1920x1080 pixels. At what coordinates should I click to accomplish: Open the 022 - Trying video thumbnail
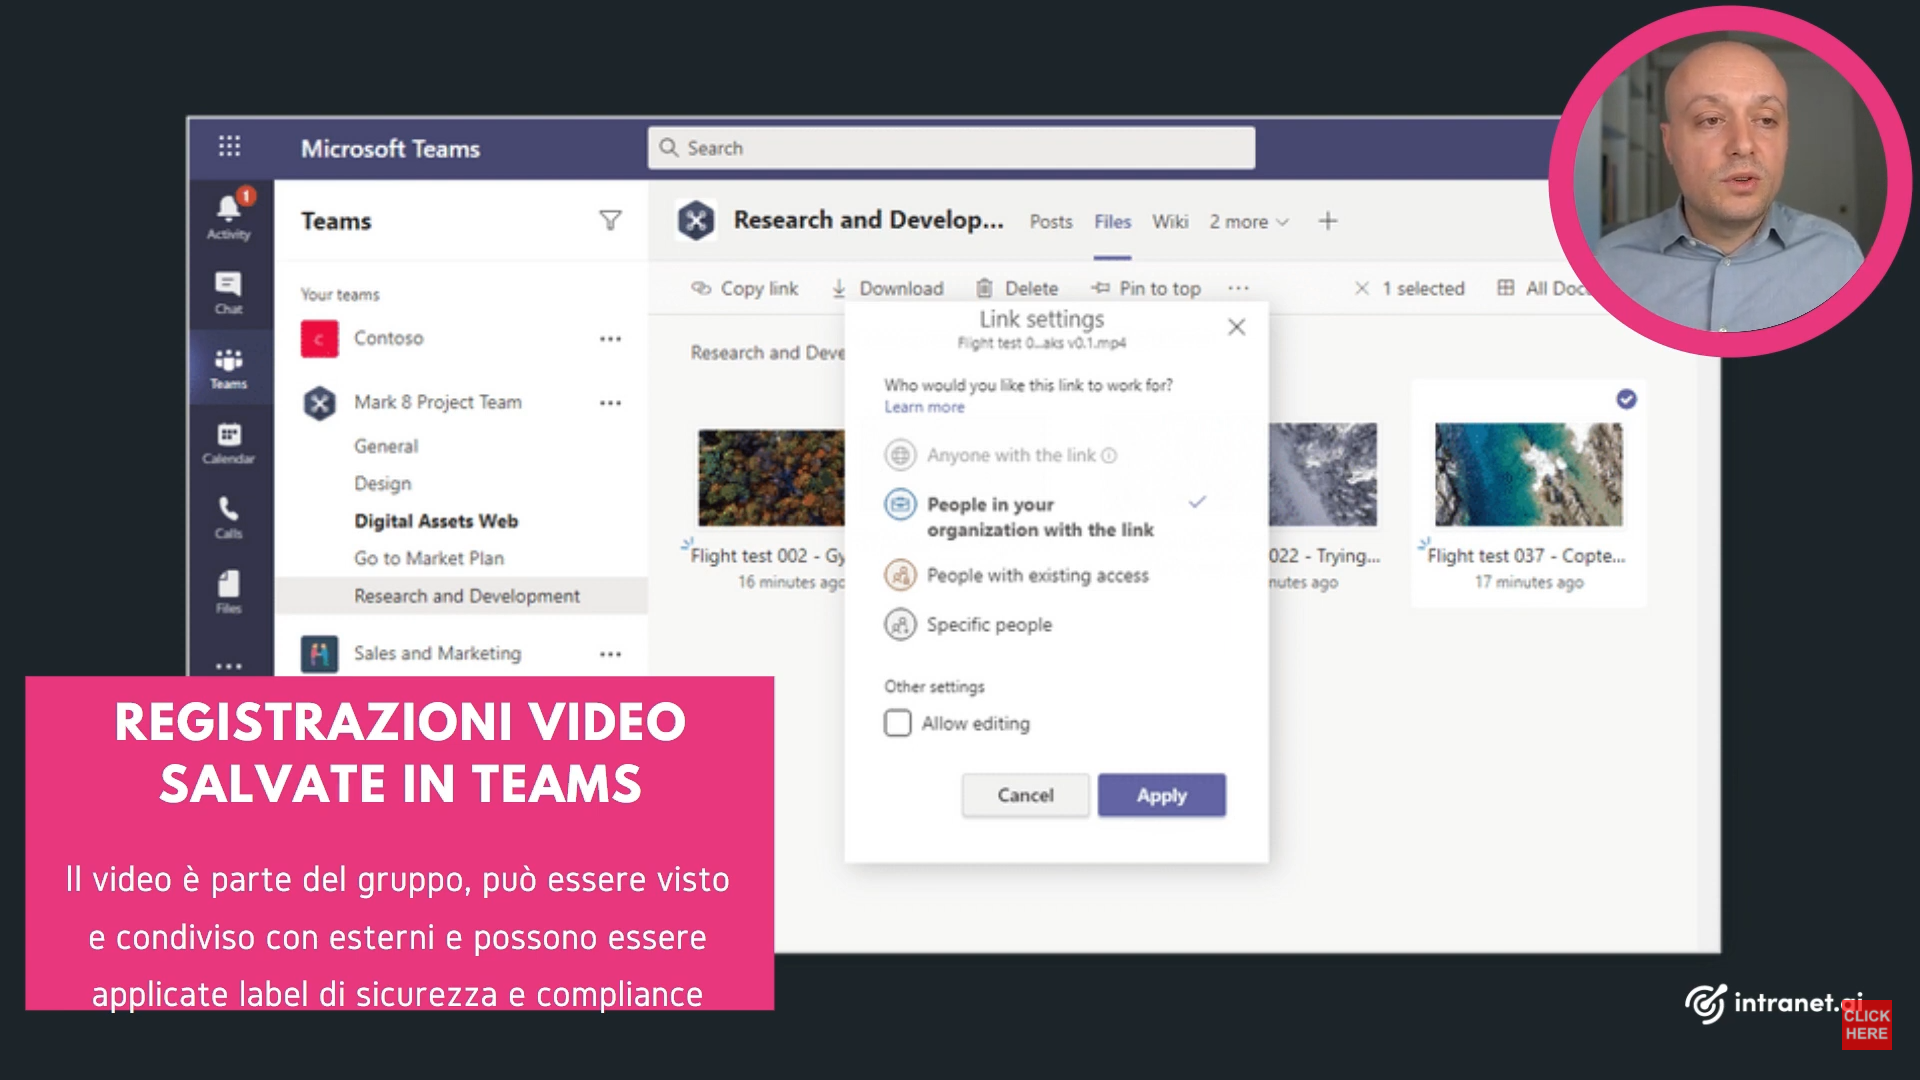[x=1323, y=475]
